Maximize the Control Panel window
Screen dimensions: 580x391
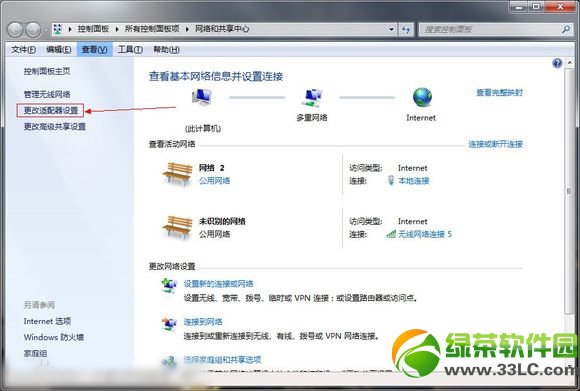click(536, 6)
